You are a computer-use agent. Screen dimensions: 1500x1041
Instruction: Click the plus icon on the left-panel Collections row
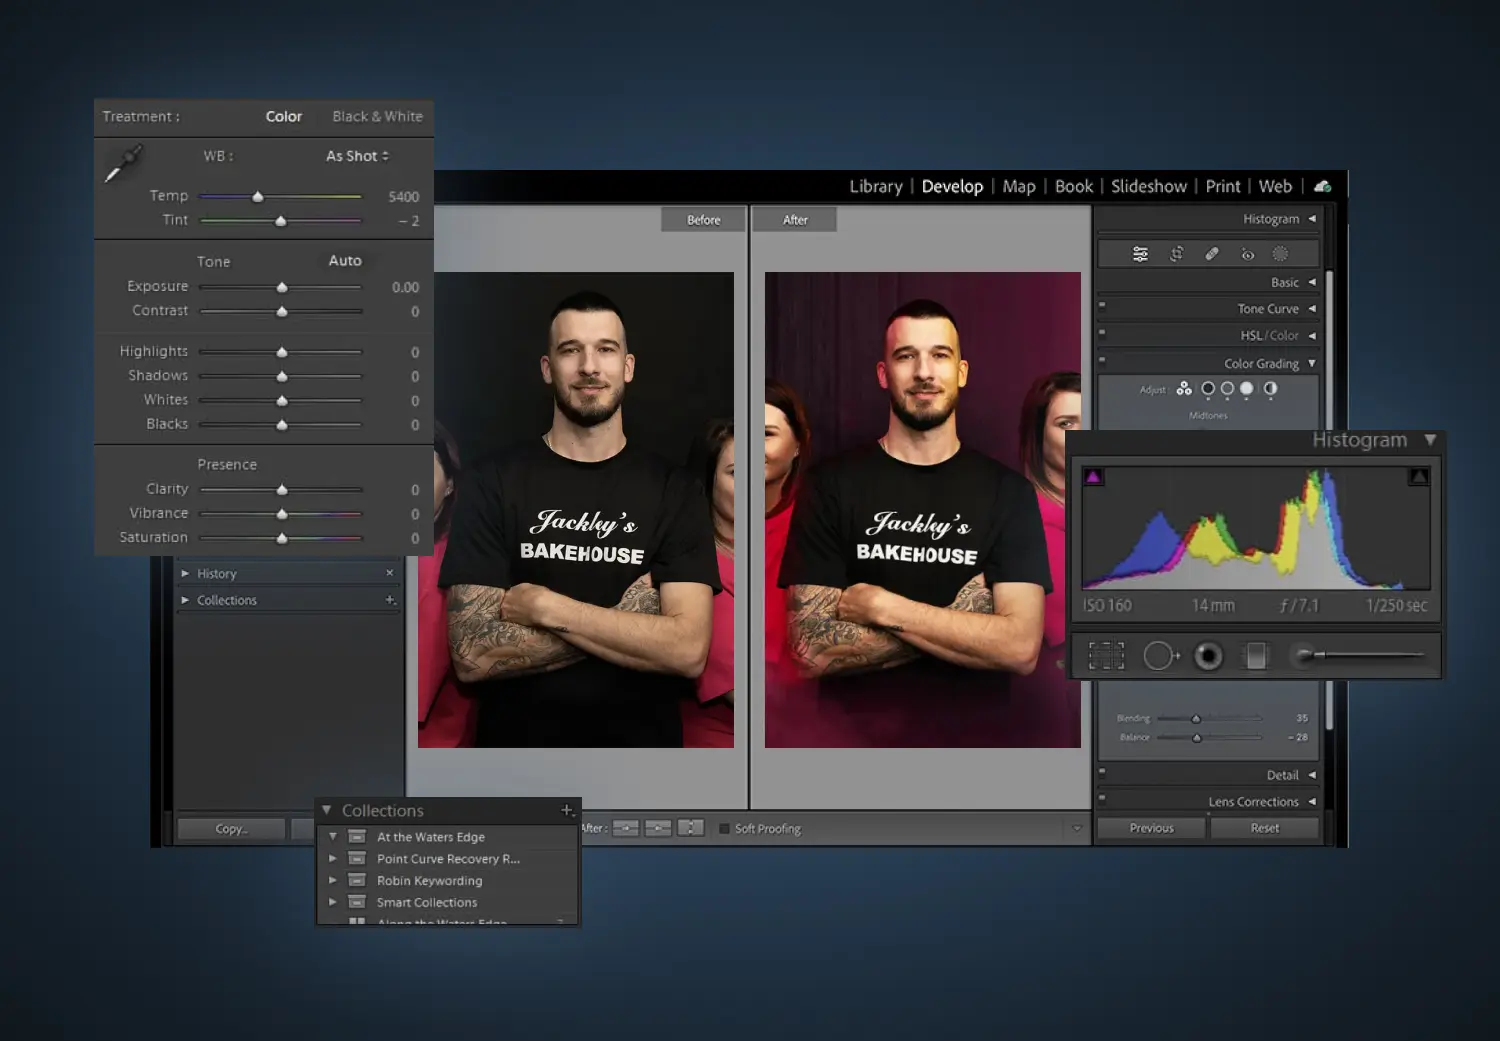pos(390,600)
